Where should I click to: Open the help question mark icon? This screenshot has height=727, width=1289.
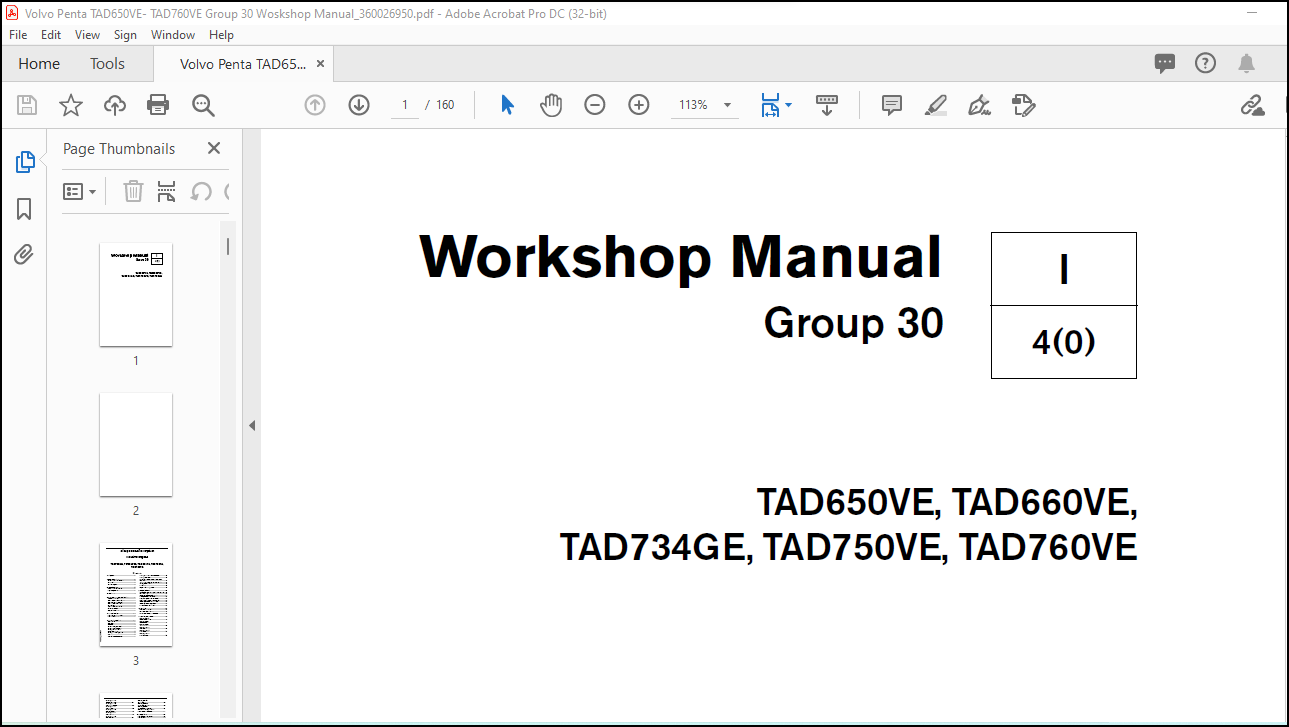(1206, 64)
